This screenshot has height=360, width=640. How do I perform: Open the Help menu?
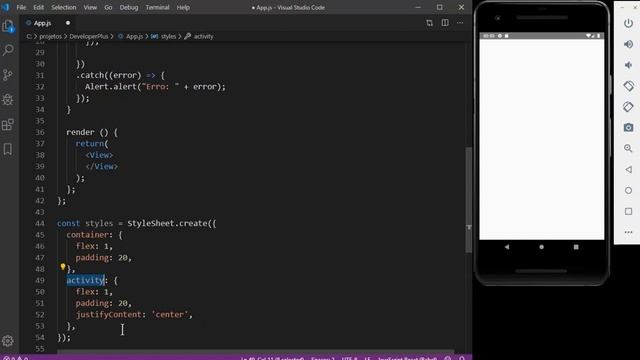click(x=183, y=7)
